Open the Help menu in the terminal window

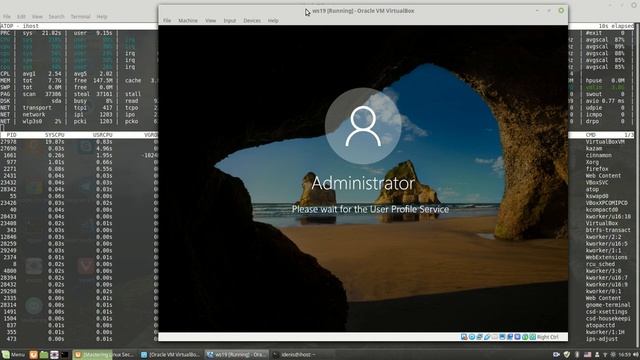[x=102, y=17]
